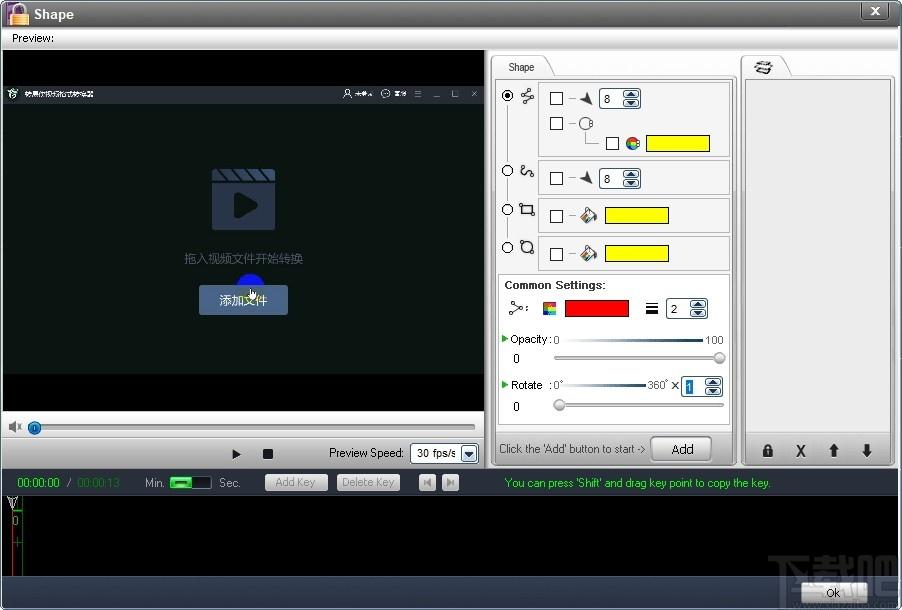Screen dimensions: 902x610
Task: Toggle the mute speaker icon
Action: [15, 427]
